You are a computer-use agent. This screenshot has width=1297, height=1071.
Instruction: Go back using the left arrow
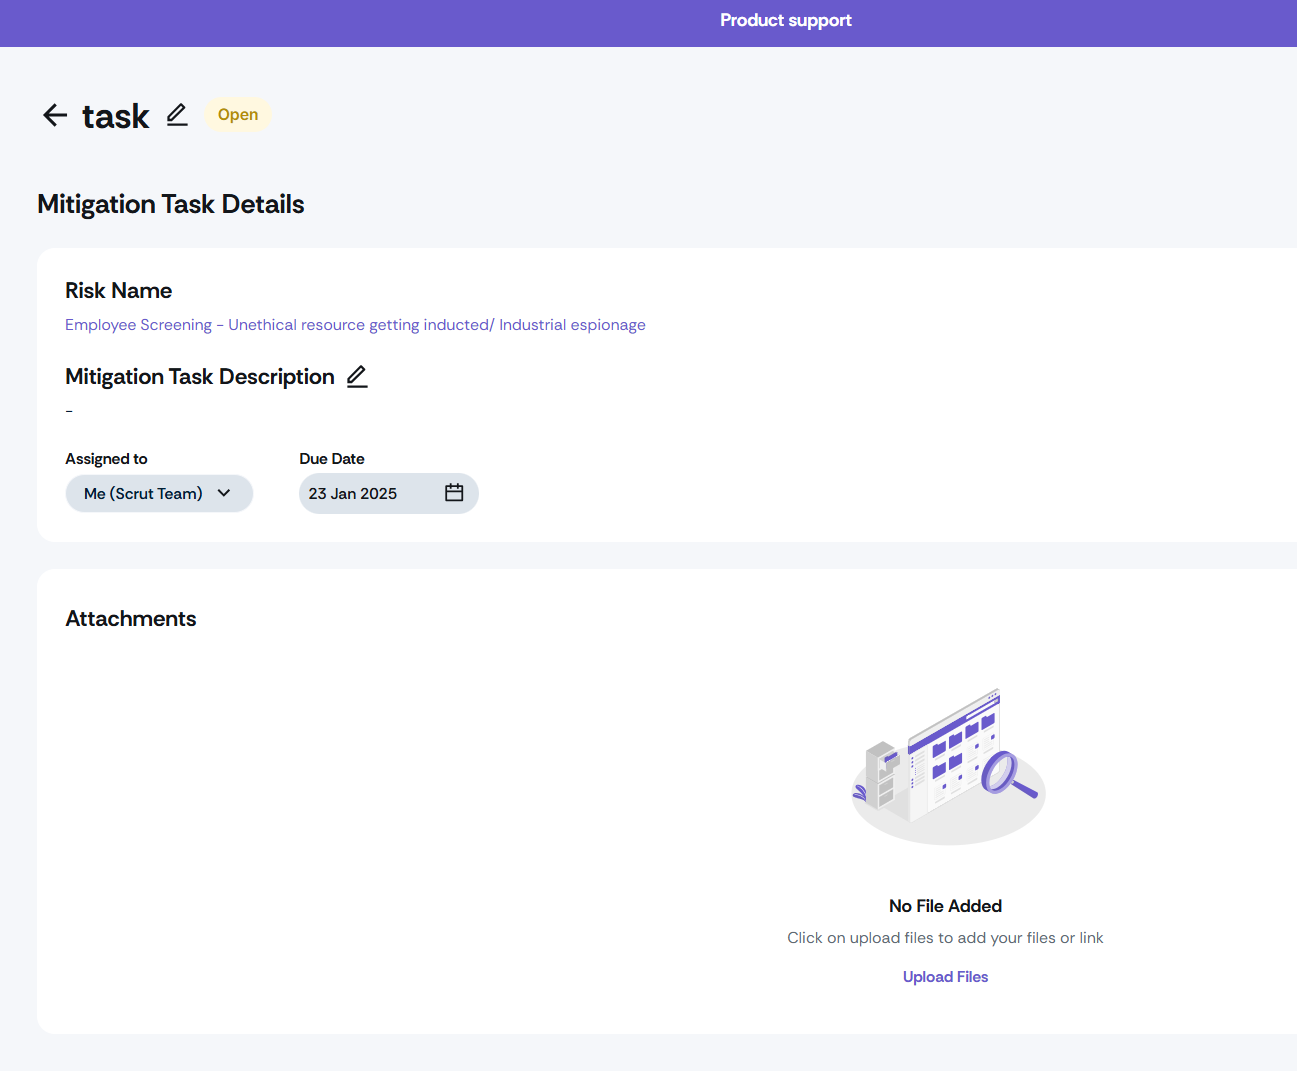55,115
